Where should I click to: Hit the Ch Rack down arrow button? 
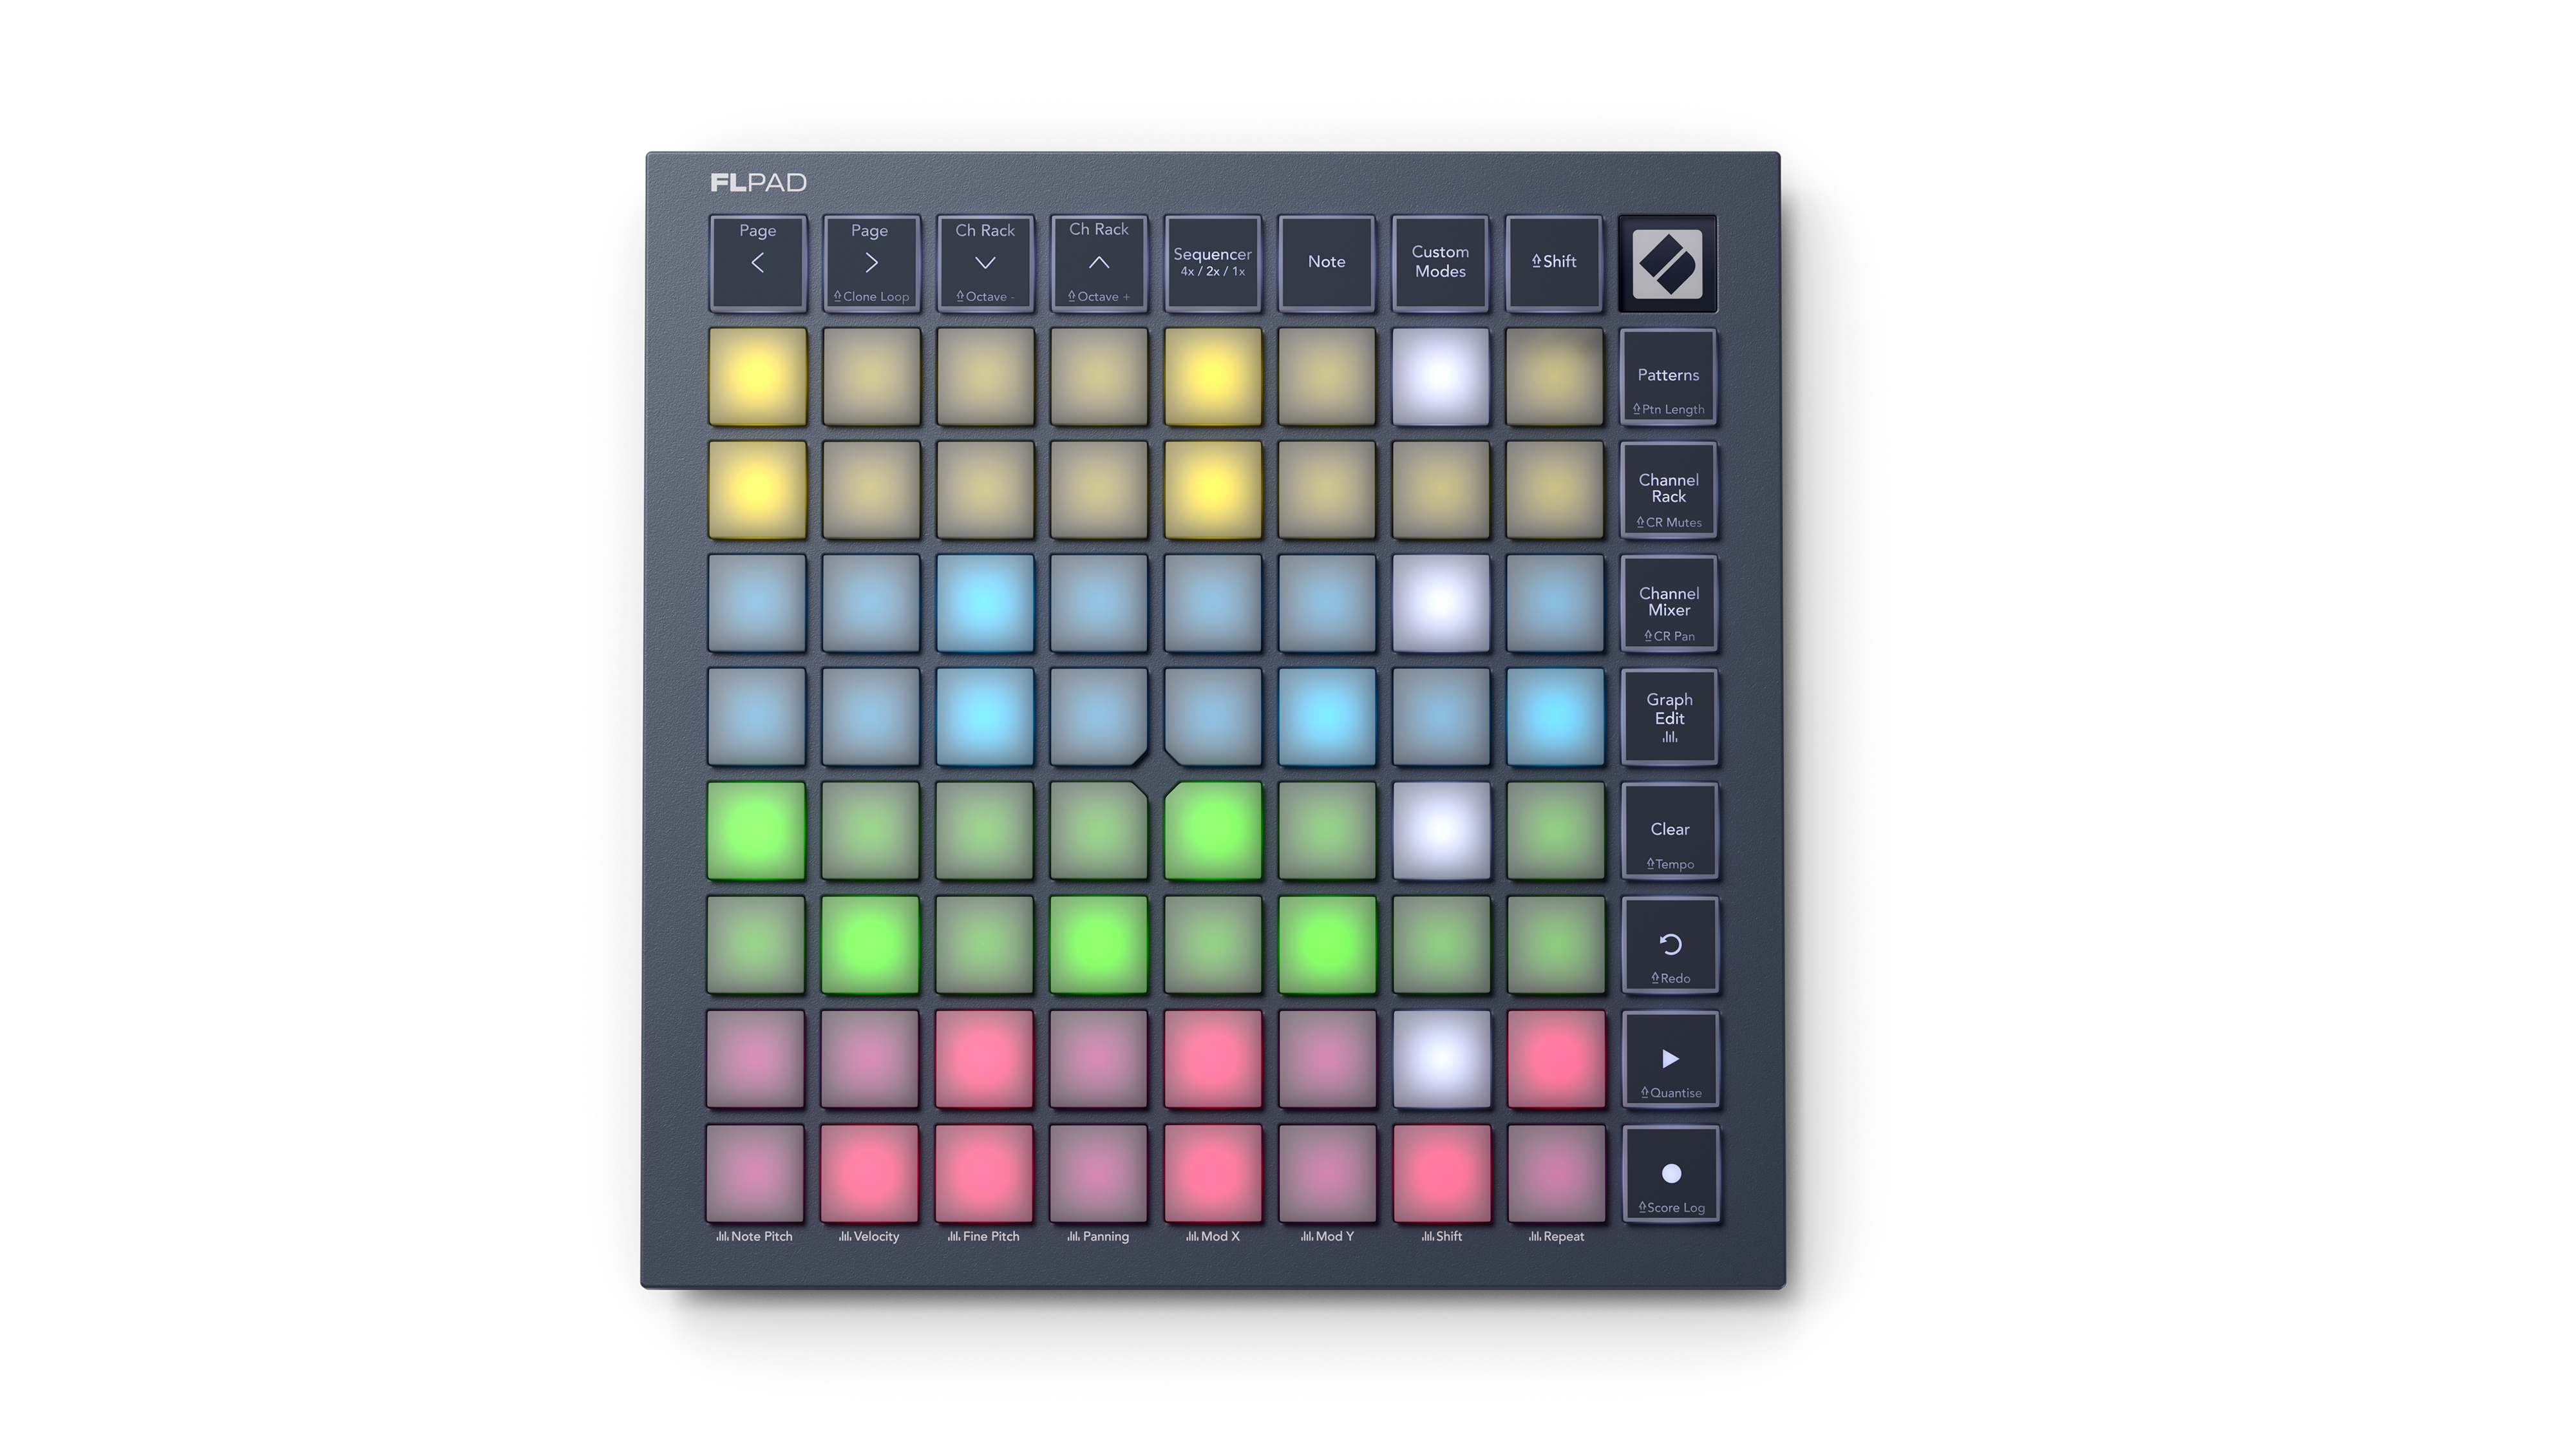985,263
